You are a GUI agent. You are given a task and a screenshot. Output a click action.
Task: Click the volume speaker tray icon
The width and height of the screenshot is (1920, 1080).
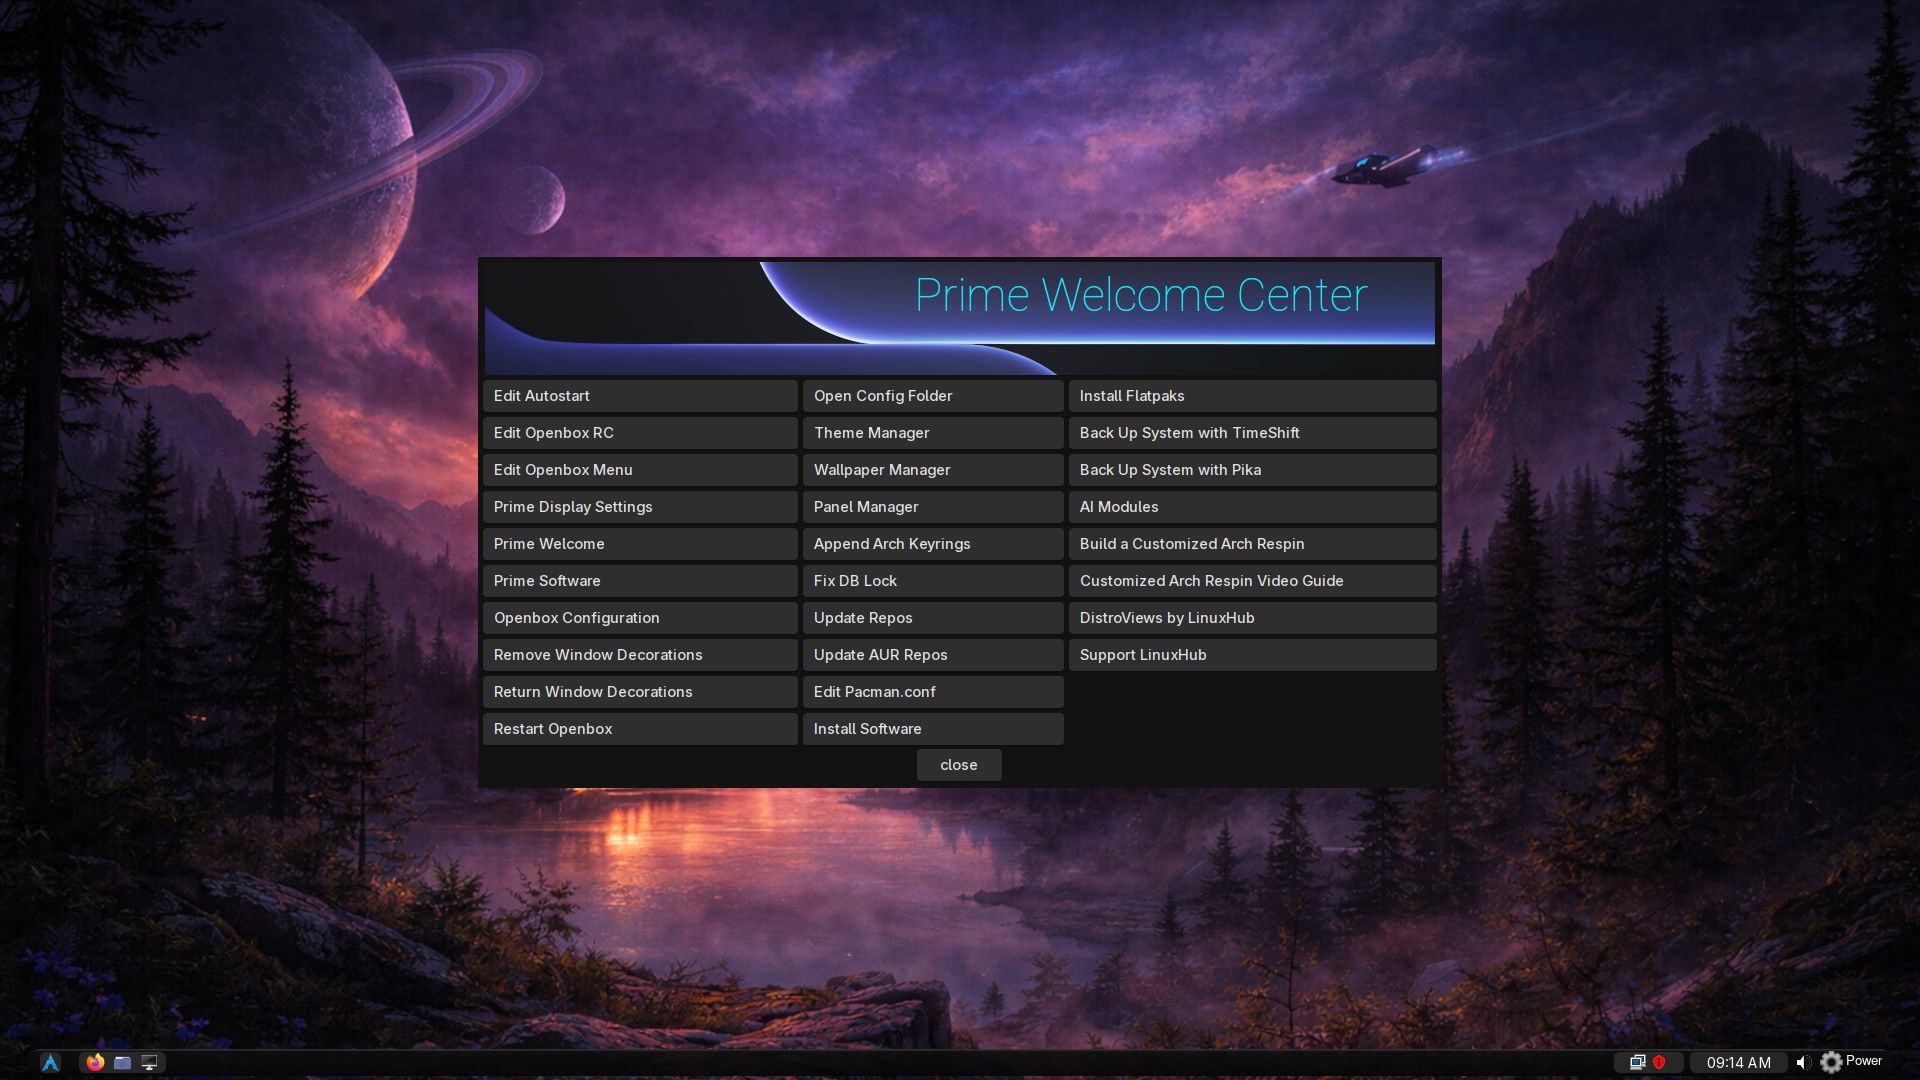[x=1803, y=1063]
